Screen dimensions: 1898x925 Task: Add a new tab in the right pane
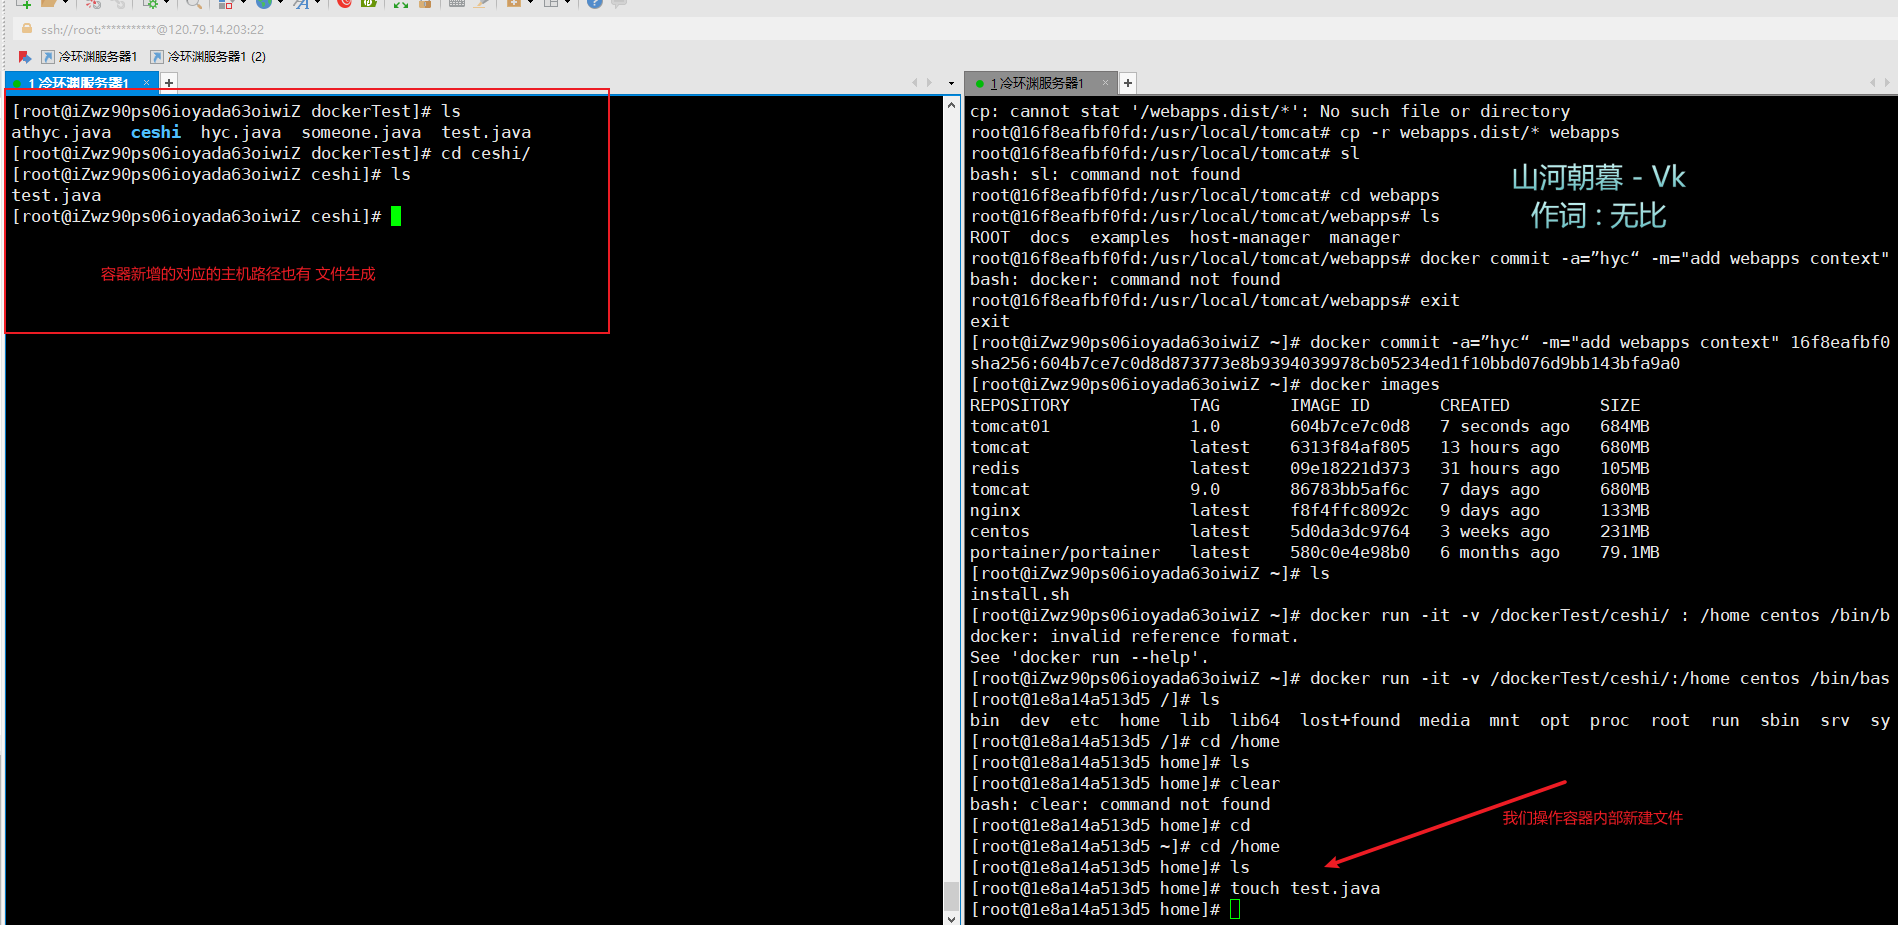click(1127, 83)
